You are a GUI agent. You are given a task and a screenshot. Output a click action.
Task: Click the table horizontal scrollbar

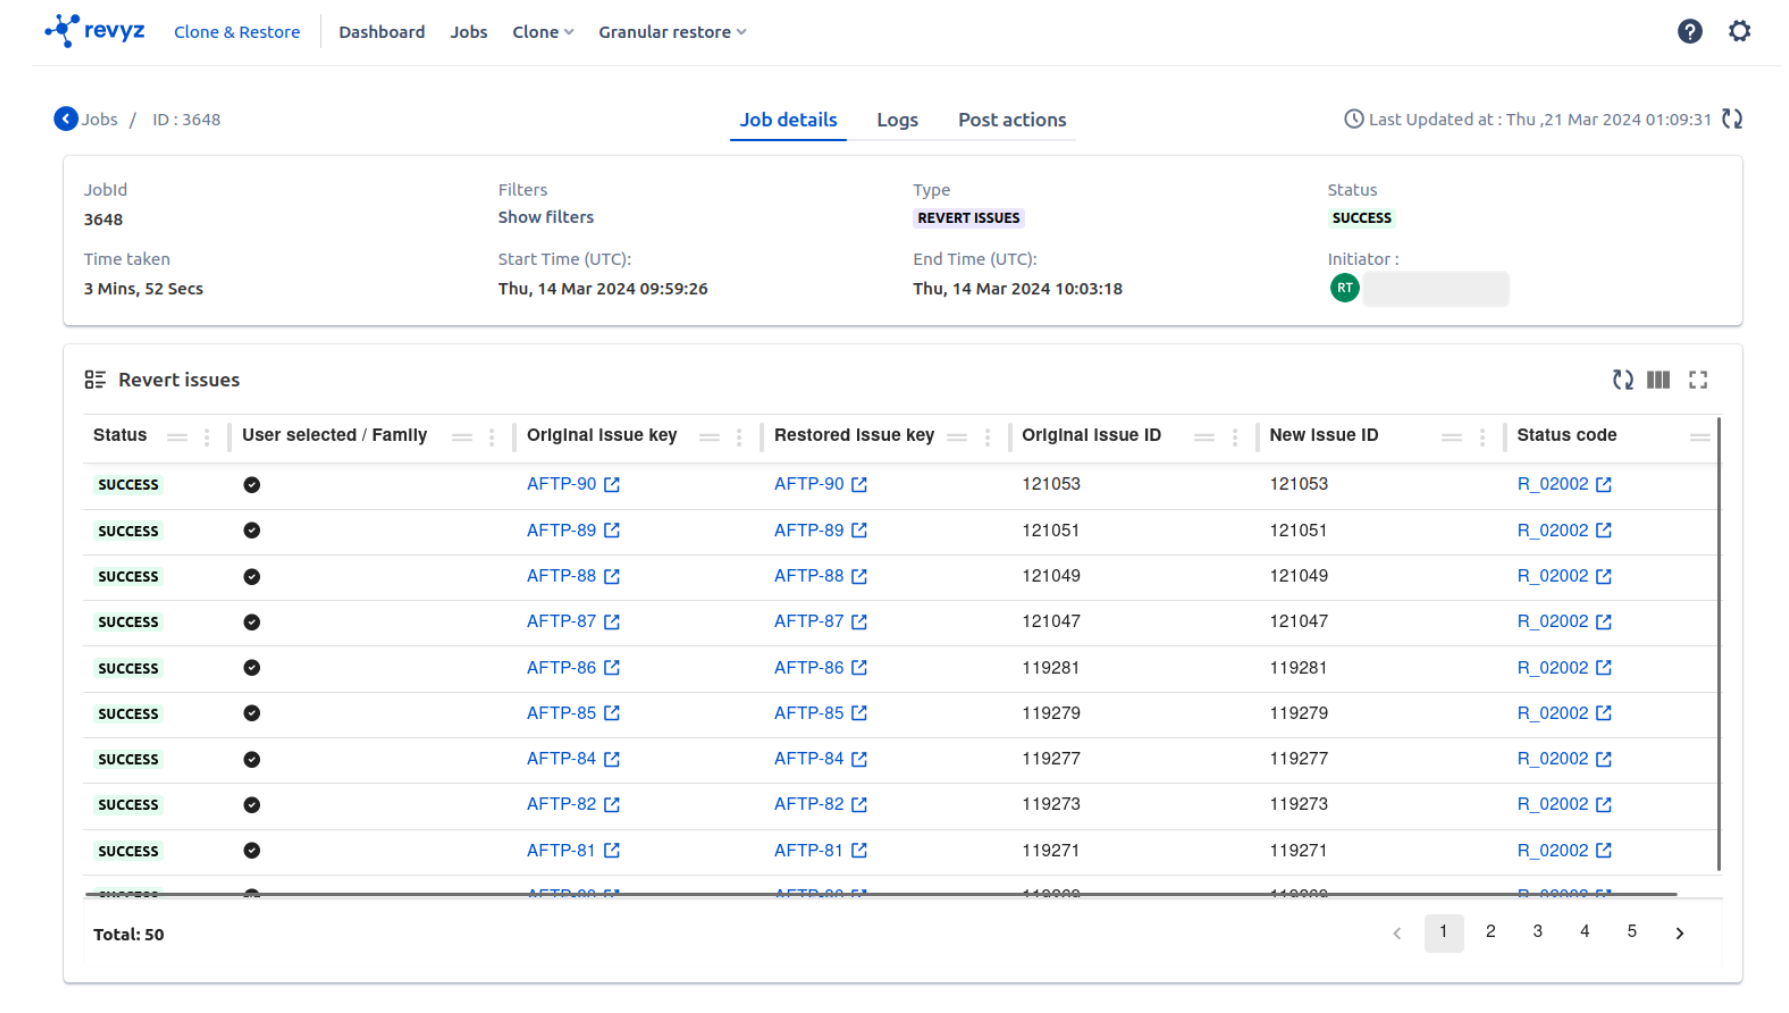click(x=881, y=894)
